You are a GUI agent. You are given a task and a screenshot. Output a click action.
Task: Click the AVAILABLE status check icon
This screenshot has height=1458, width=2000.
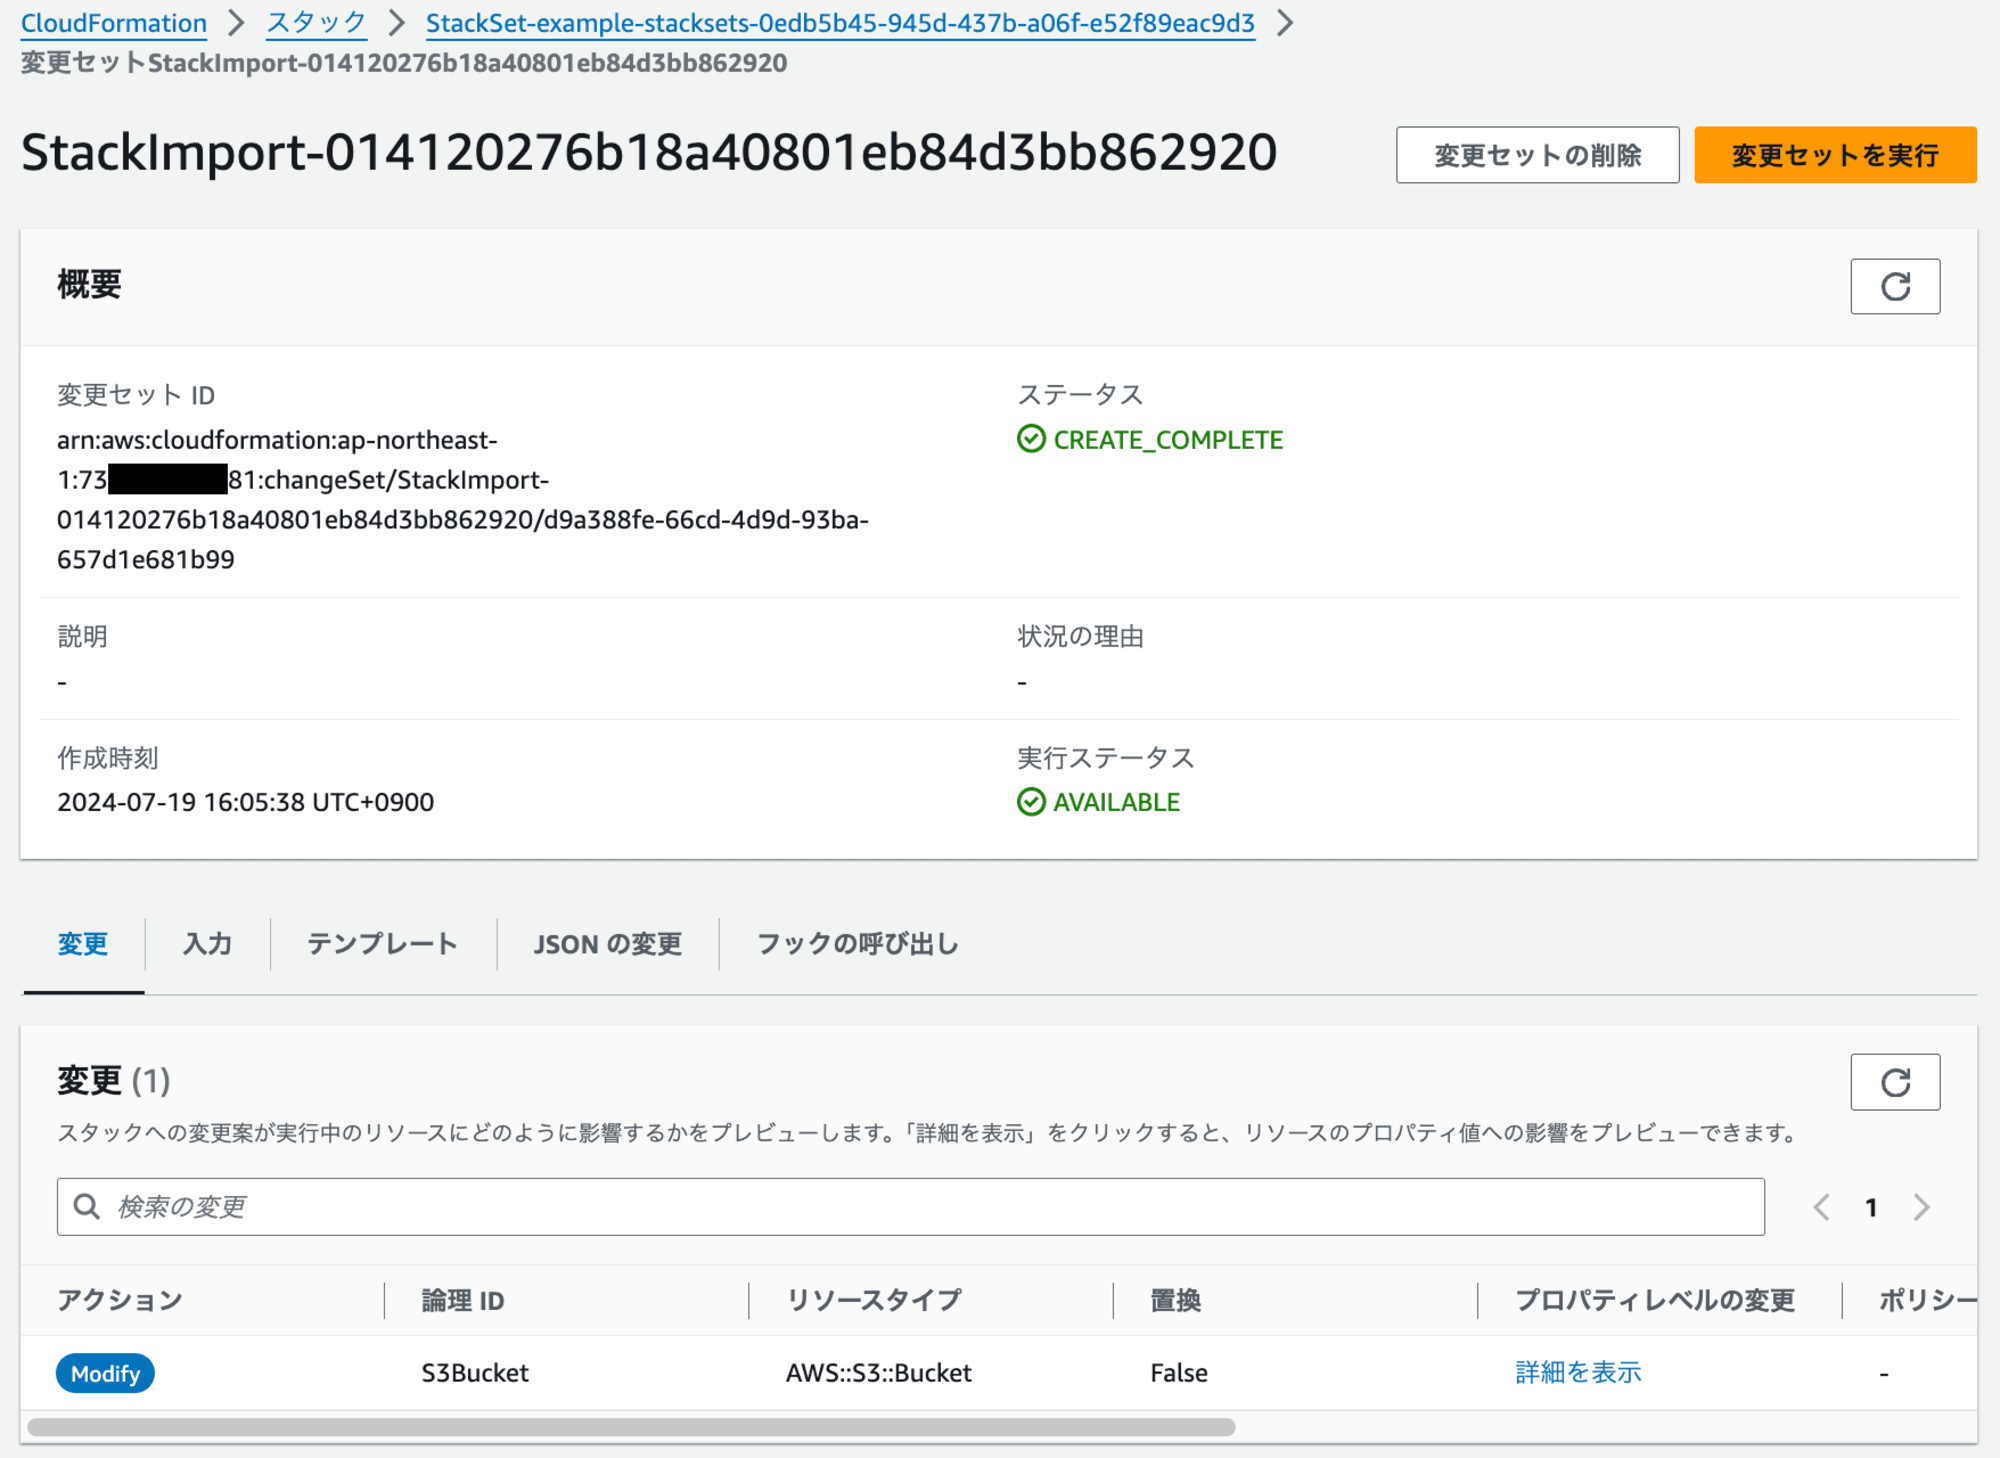[x=1031, y=802]
